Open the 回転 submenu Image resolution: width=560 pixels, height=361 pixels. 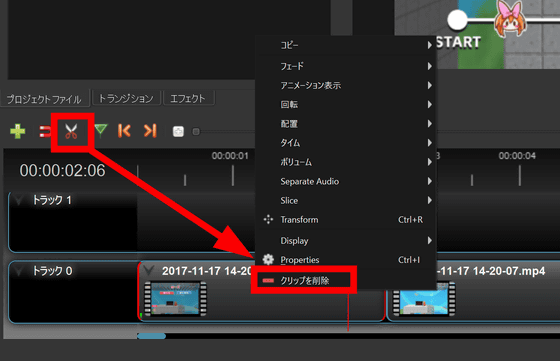(x=345, y=105)
